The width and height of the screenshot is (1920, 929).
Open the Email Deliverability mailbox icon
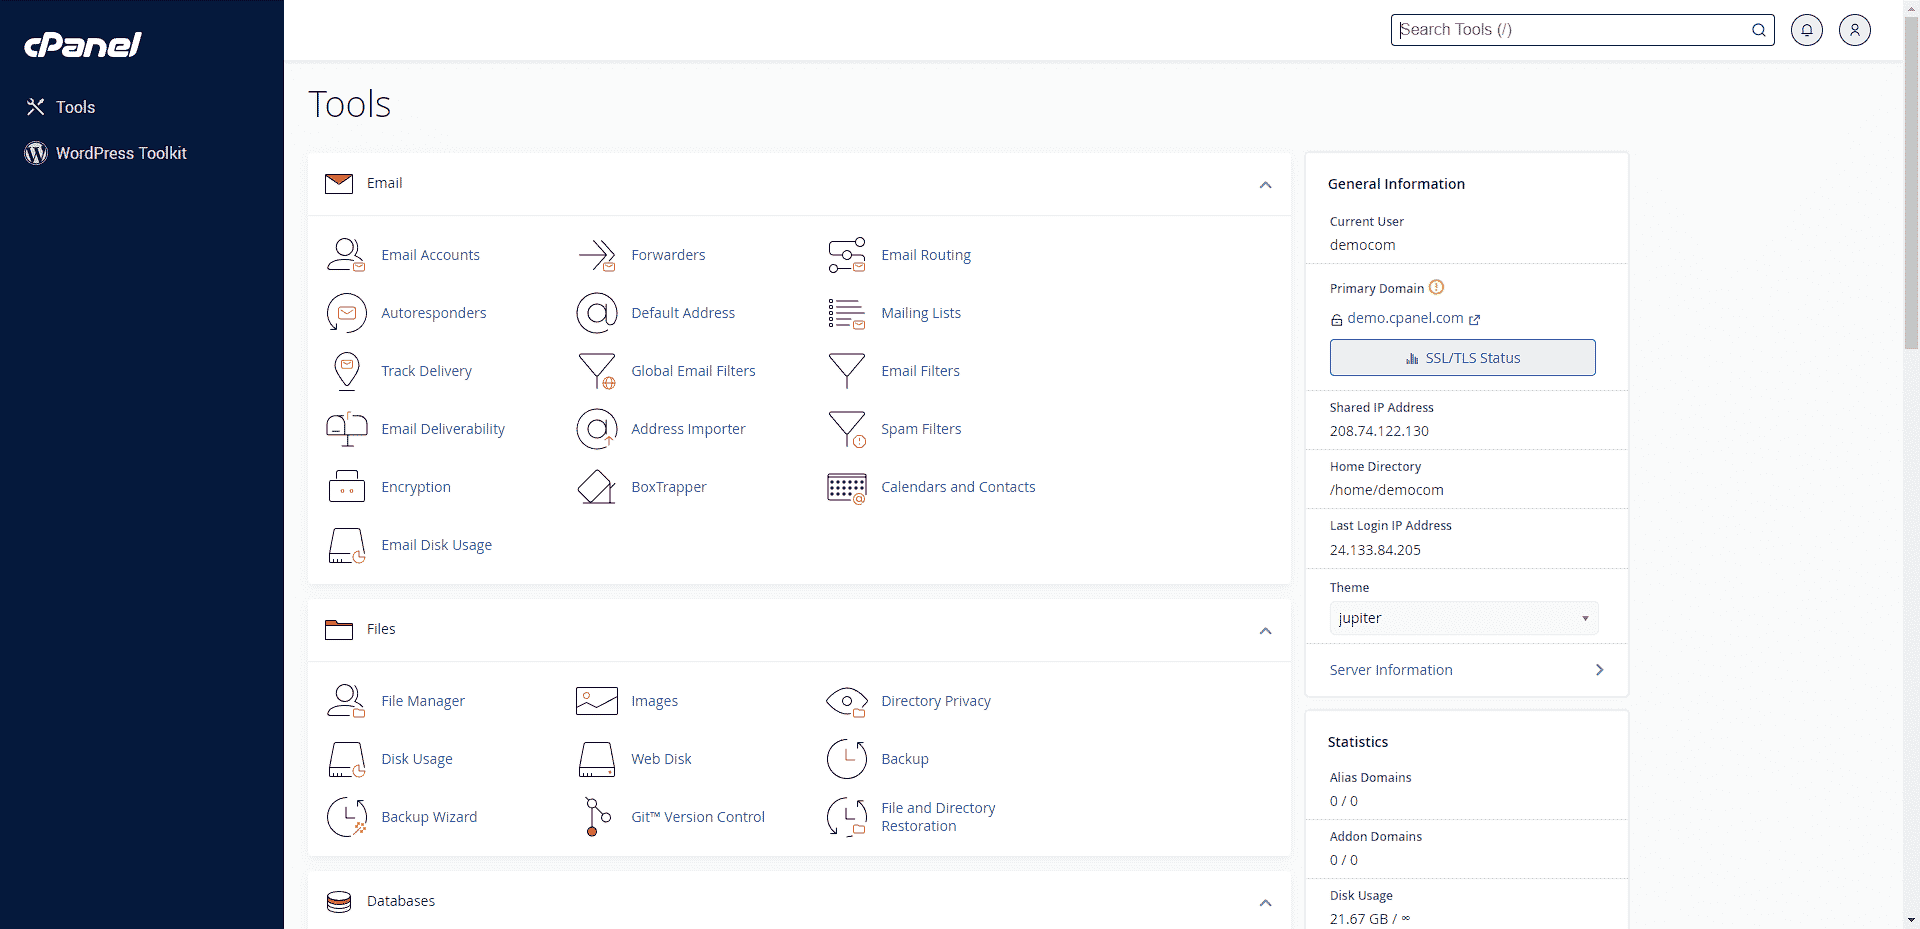coord(346,429)
